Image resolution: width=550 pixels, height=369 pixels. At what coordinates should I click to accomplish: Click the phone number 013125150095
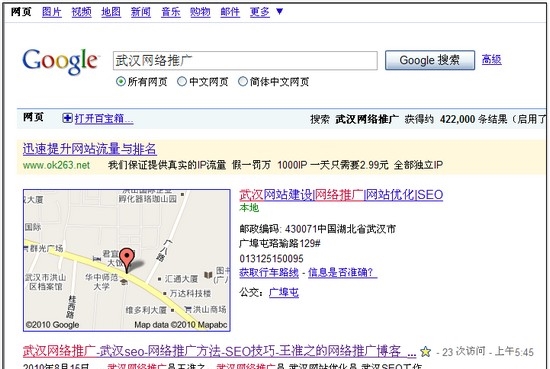pos(271,259)
